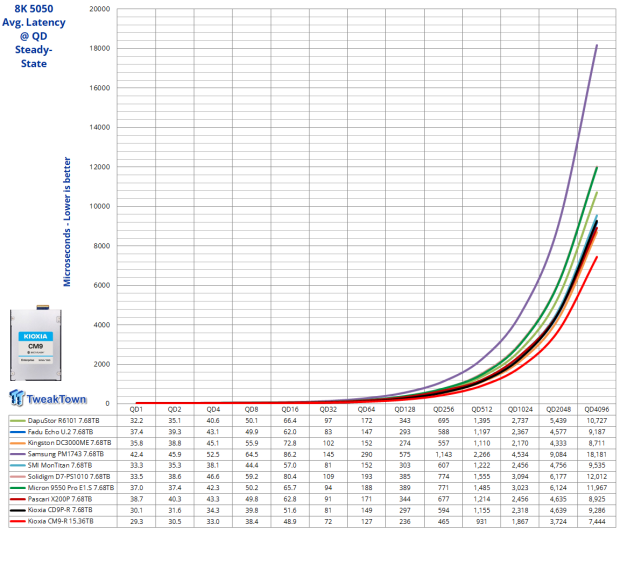Click the Kioxia CM9 drive thumbnail

pyautogui.click(x=36, y=343)
